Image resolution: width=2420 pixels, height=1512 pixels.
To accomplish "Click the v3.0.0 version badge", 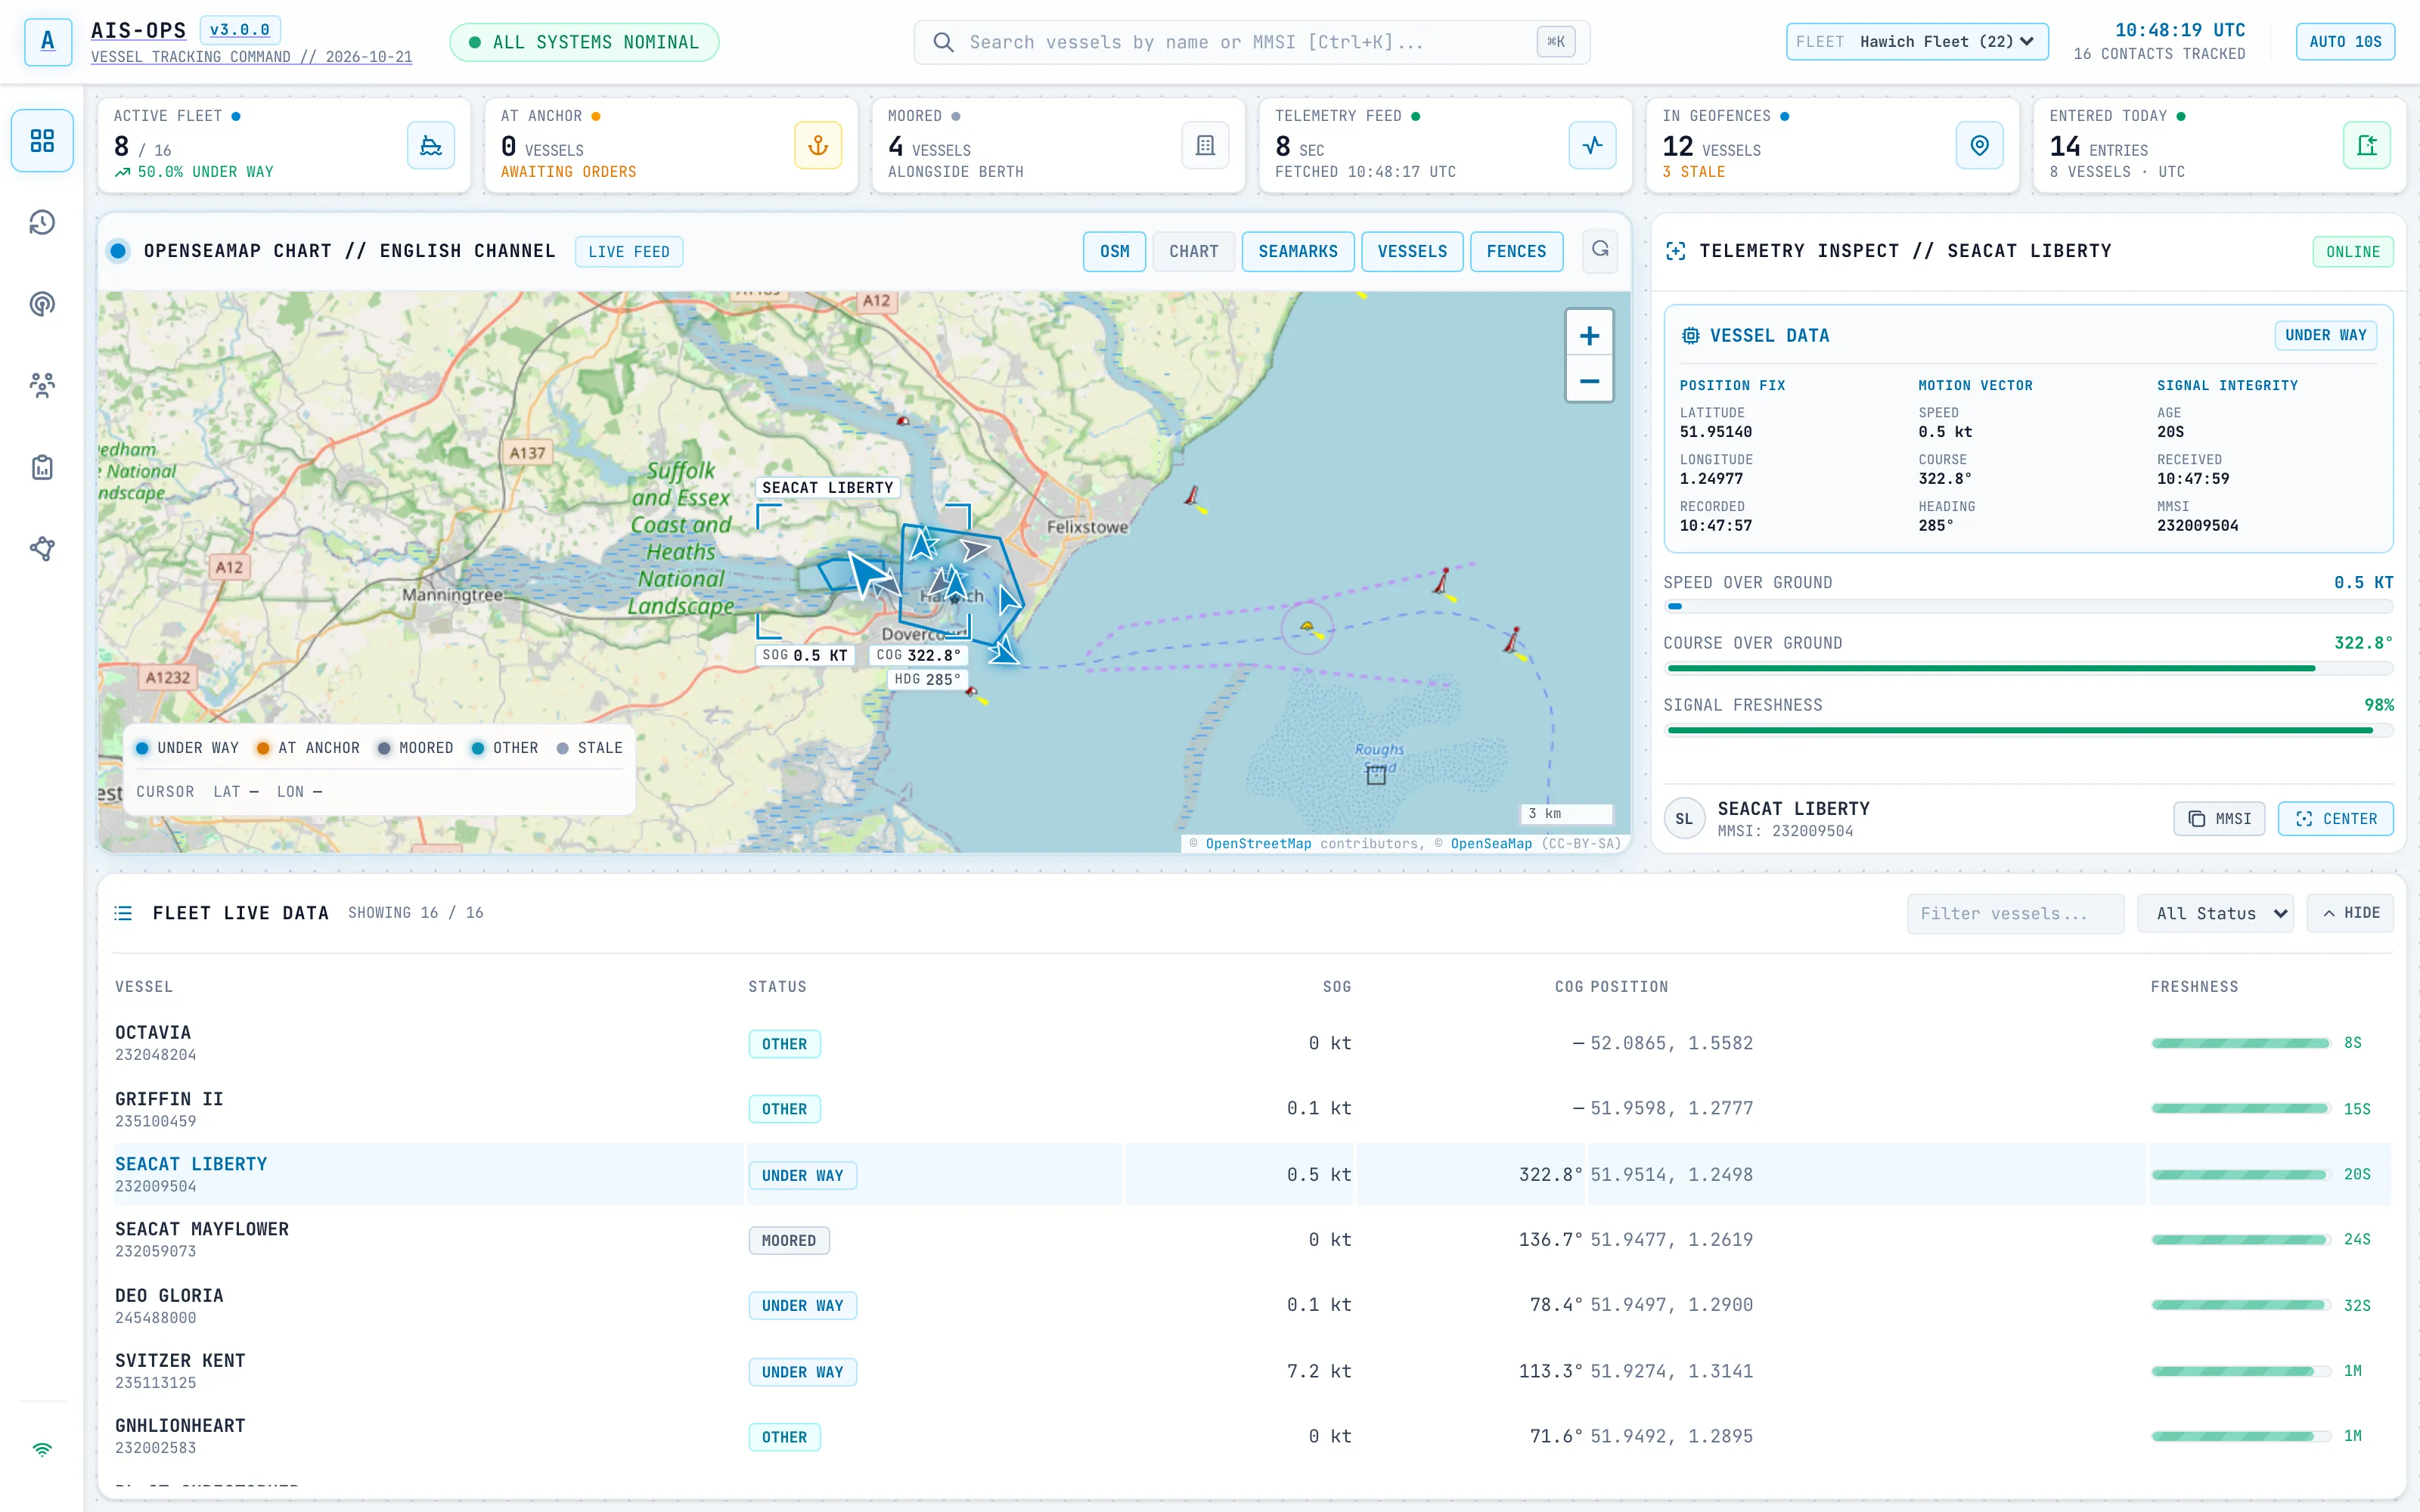I will pyautogui.click(x=240, y=30).
